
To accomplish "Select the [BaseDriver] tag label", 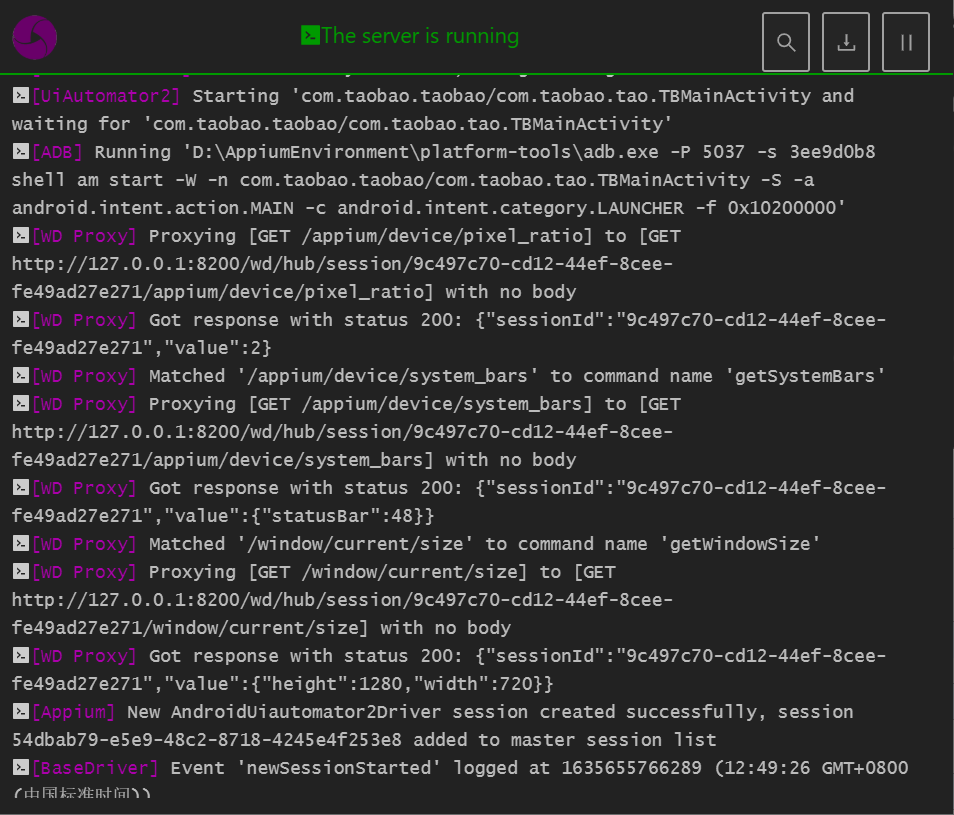I will tap(95, 768).
